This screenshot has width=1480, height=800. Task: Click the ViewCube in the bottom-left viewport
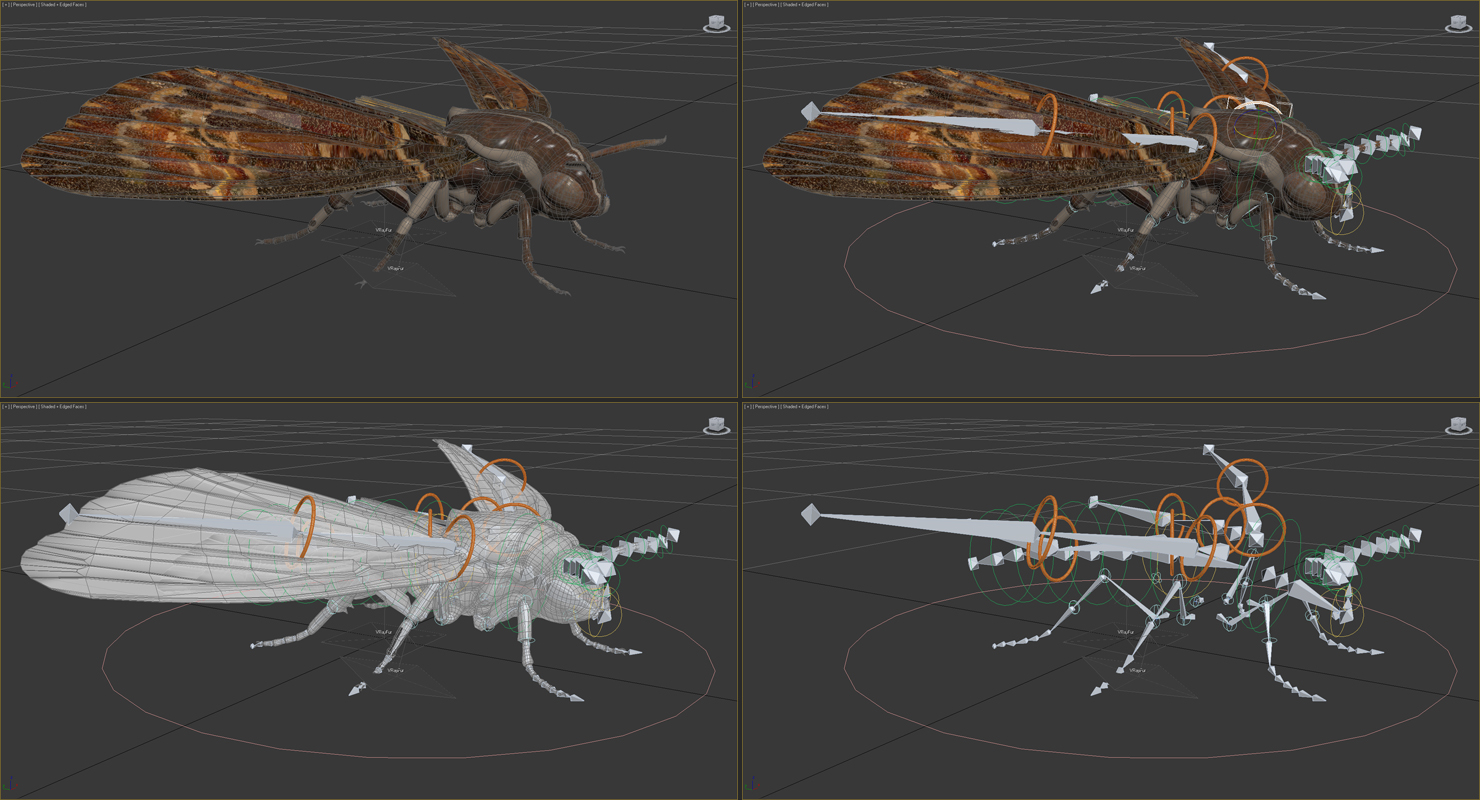717,425
